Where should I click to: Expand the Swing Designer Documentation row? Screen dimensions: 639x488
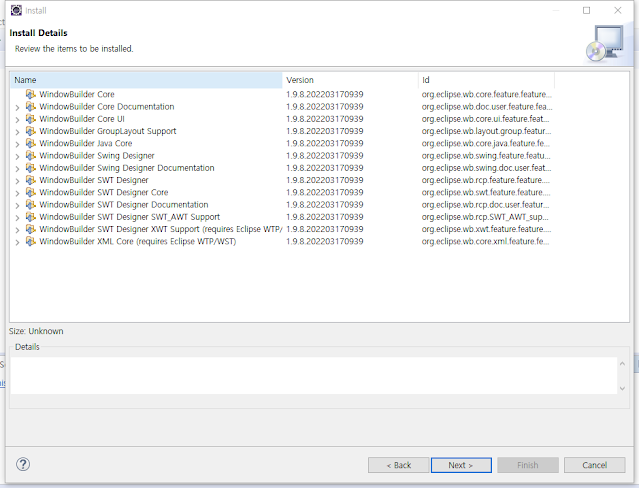pos(17,169)
